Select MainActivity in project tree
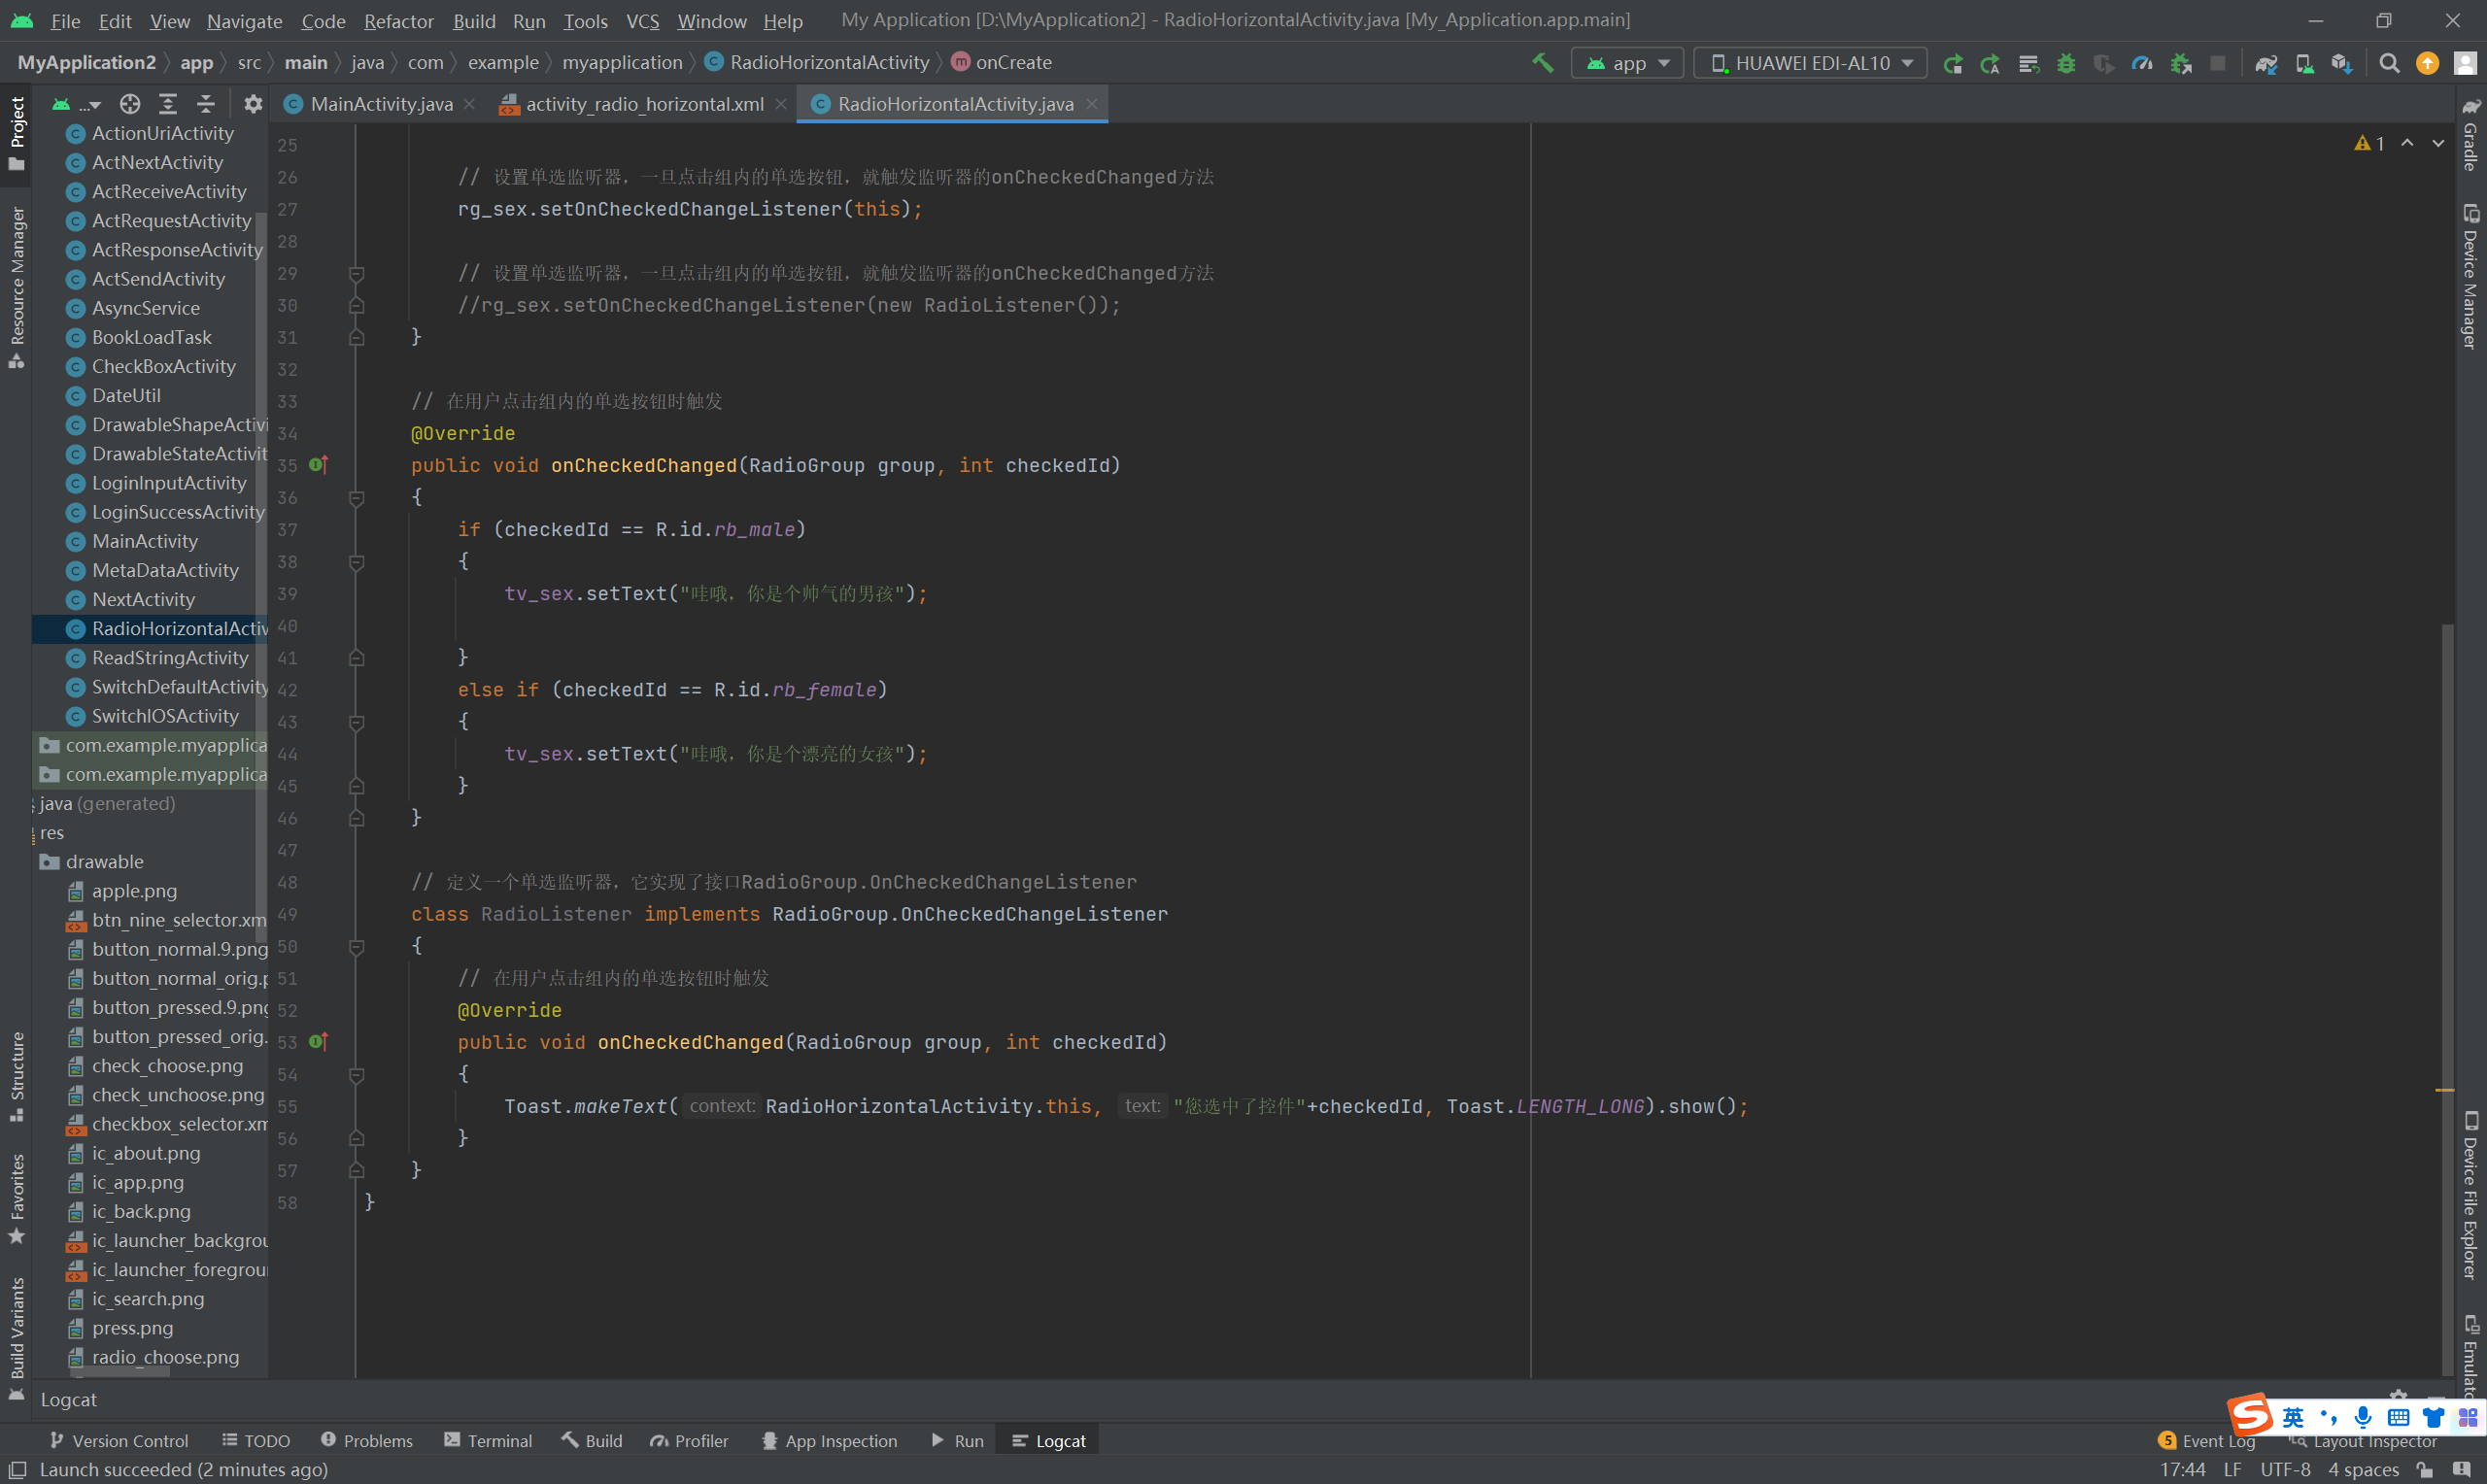This screenshot has height=1484, width=2487. click(145, 541)
